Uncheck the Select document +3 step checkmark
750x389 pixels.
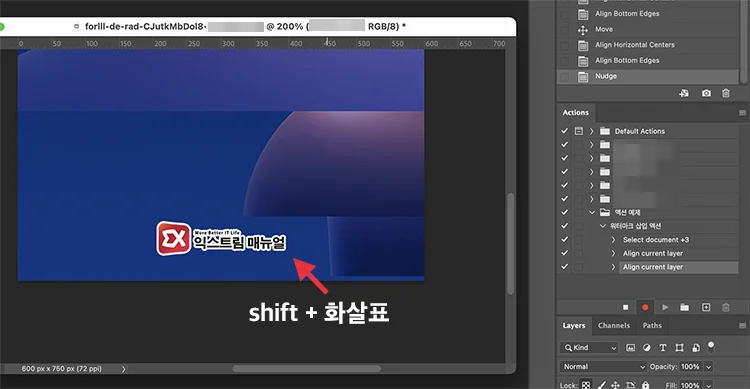(565, 239)
